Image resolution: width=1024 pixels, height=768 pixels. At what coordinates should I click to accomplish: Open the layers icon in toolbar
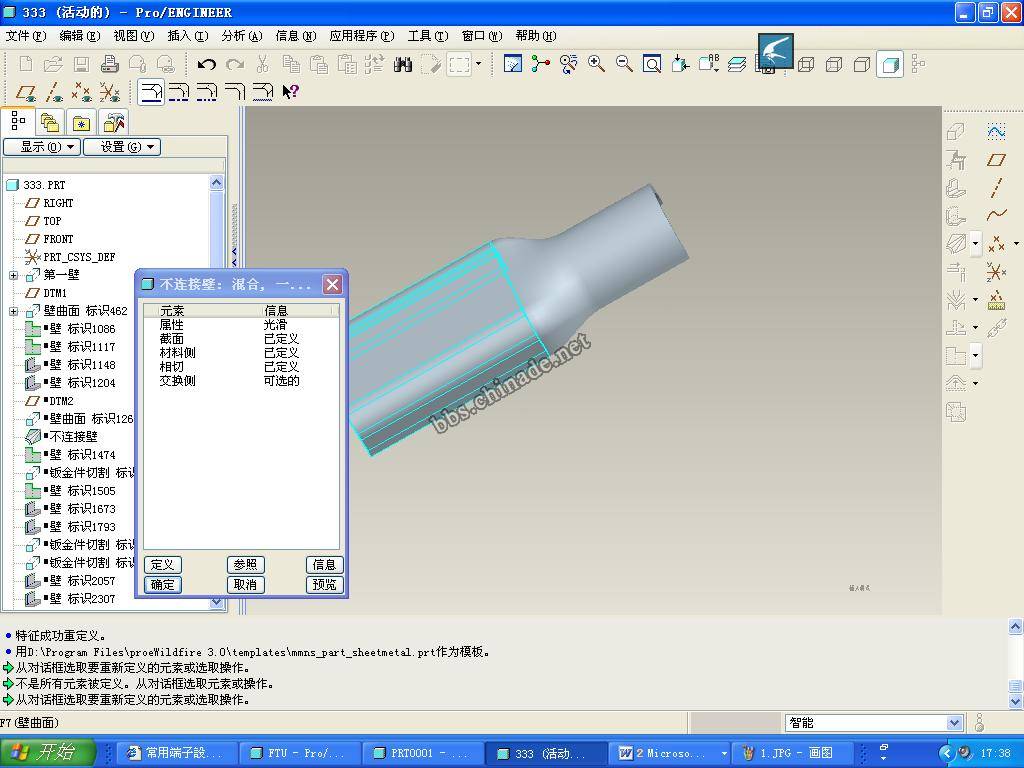tap(737, 64)
